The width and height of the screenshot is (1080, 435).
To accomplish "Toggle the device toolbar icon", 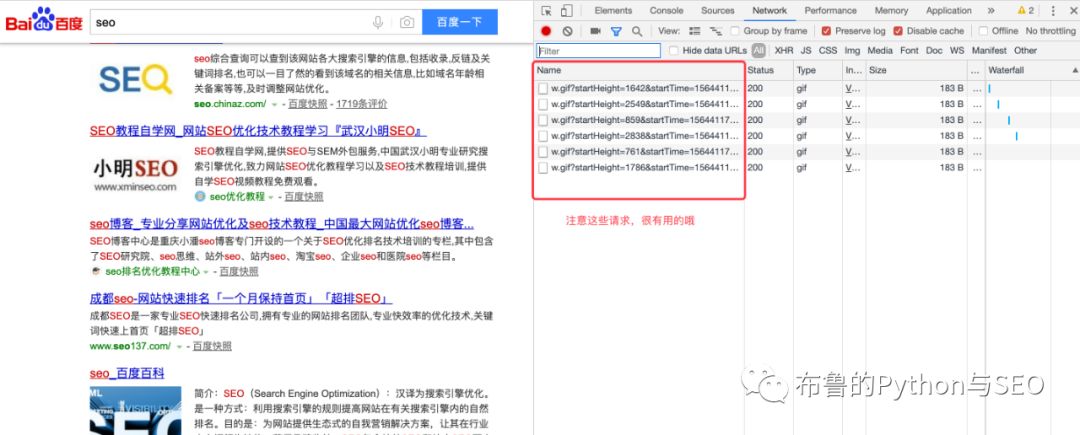I will tap(566, 10).
